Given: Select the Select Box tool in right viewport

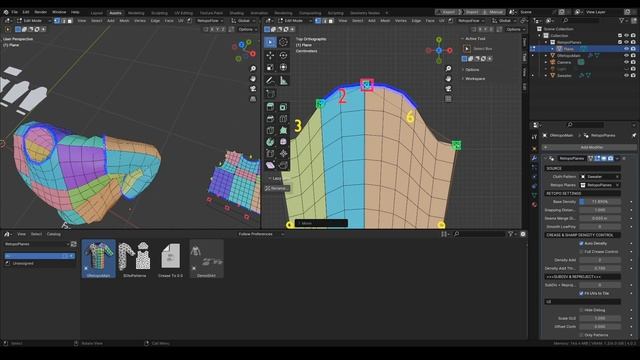Looking at the screenshot, I should (x=270, y=42).
